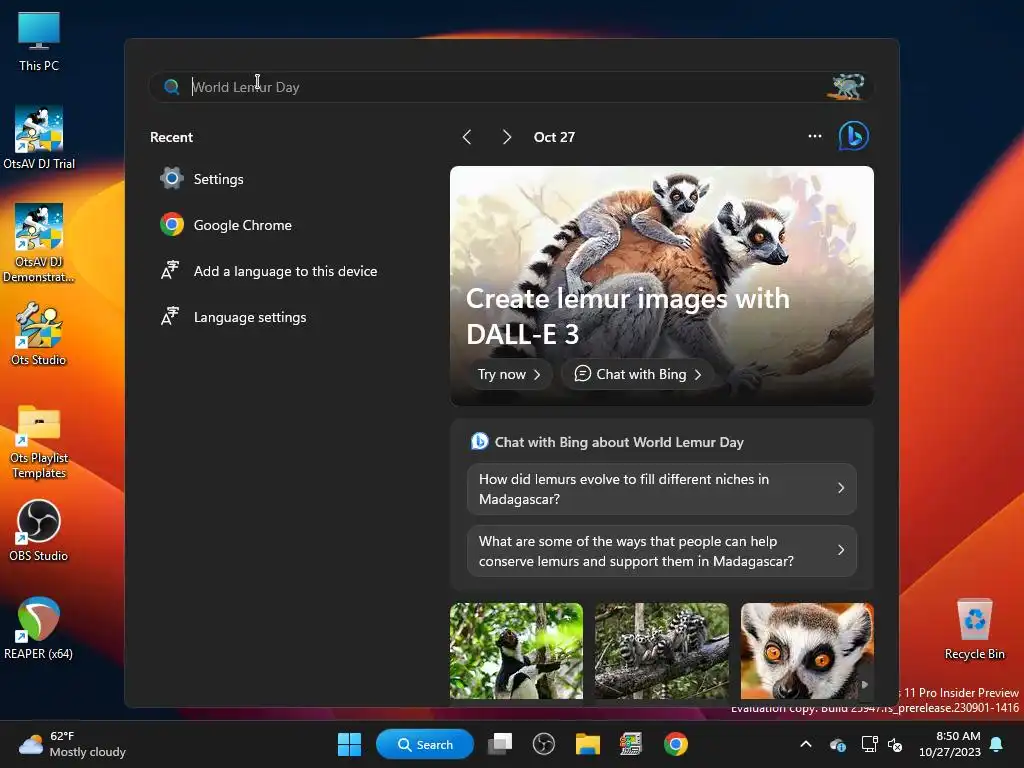1024x768 pixels.
Task: Click the taskbar Search button
Action: click(425, 744)
